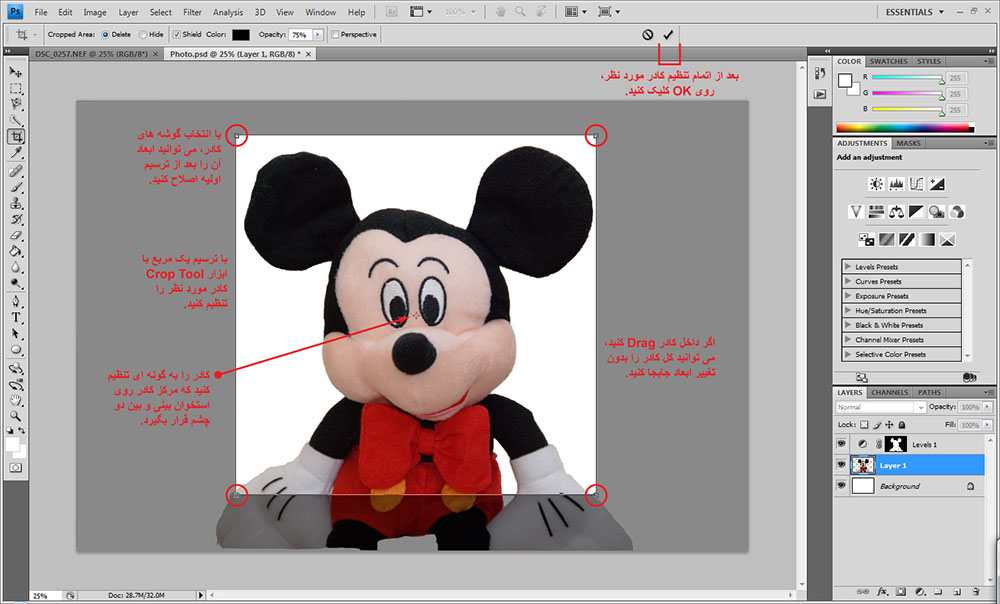Hide the Background layer
This screenshot has height=604, width=1000.
point(841,486)
